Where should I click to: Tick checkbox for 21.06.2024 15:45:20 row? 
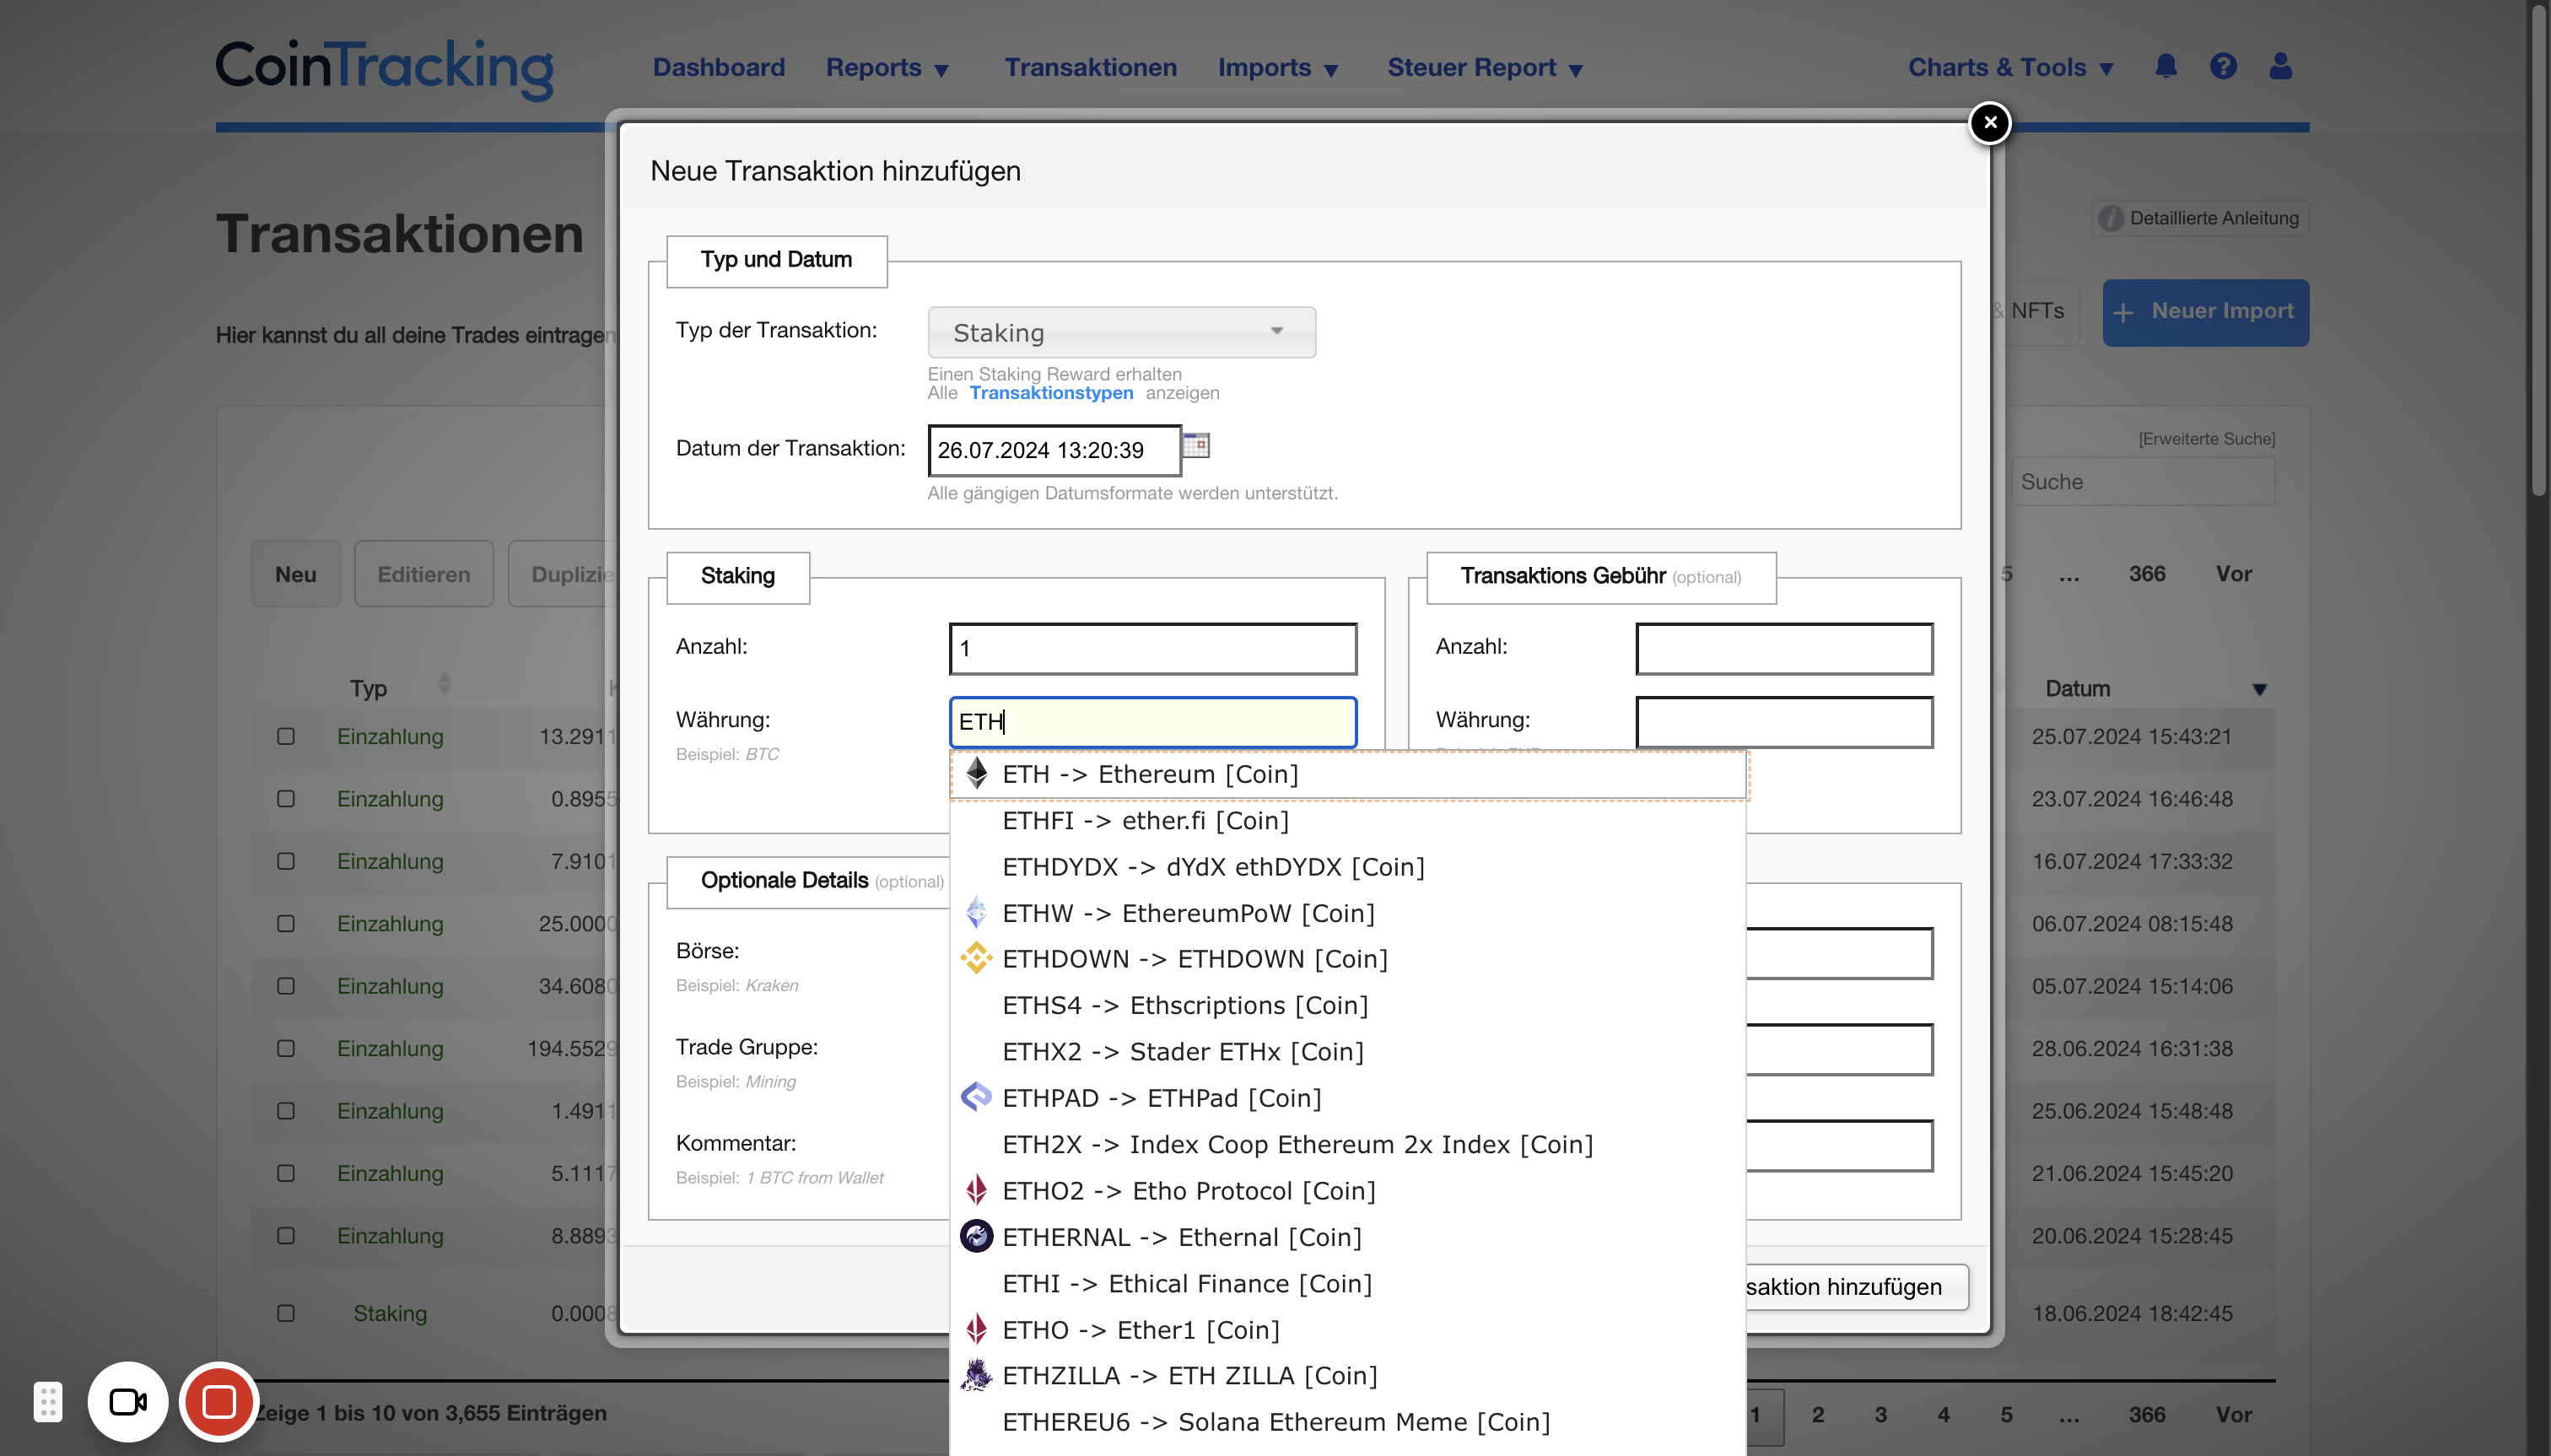click(286, 1173)
